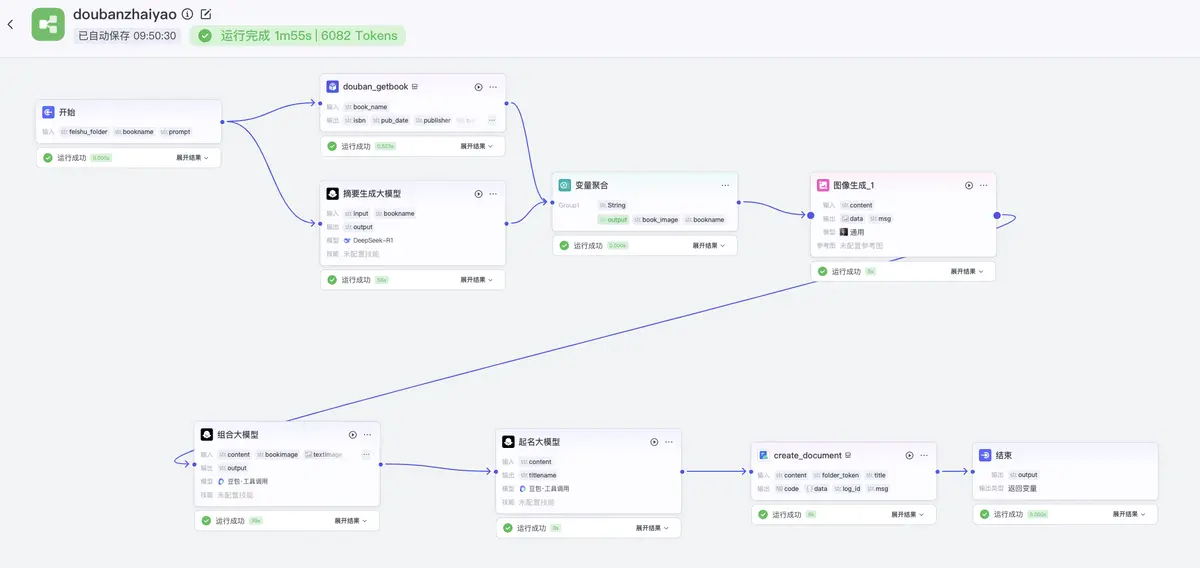The image size is (1200, 568).
Task: Open the more menu on 图像生成_1 node
Action: [x=984, y=186]
